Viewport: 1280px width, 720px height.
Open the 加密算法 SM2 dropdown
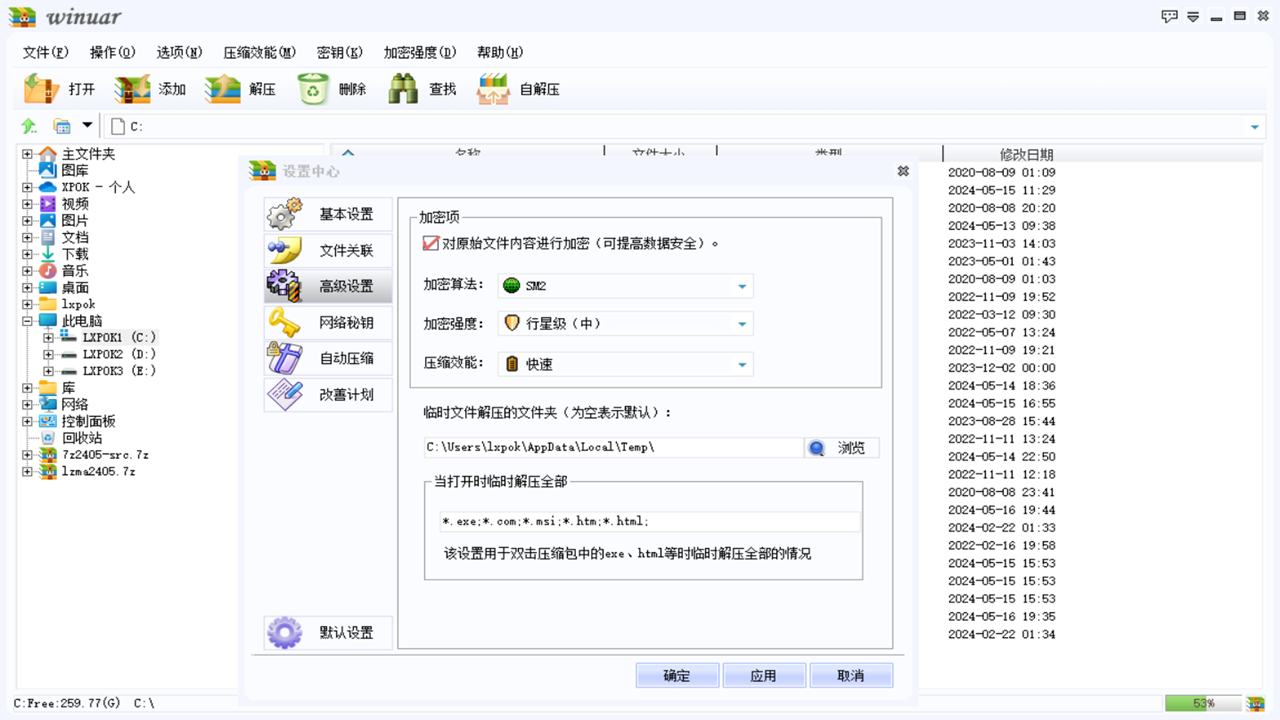pyautogui.click(x=740, y=285)
